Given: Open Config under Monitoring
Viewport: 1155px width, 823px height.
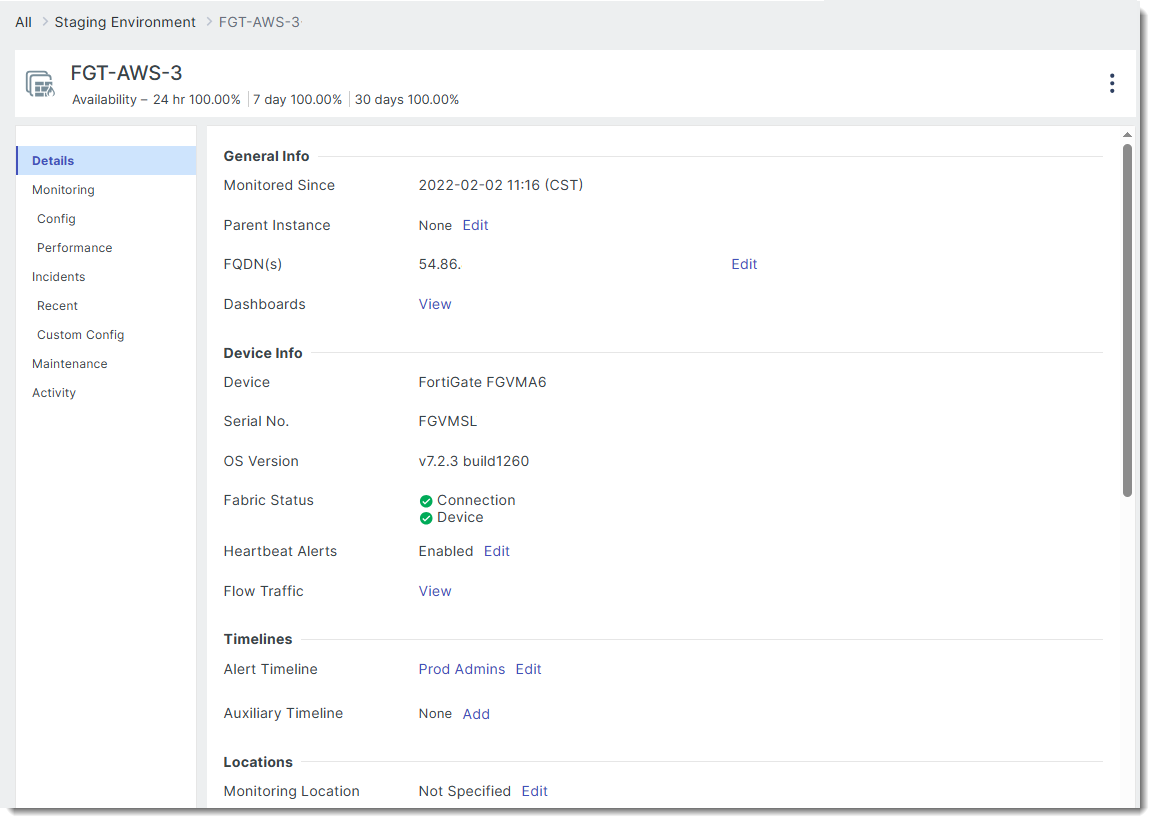Looking at the screenshot, I should coord(56,219).
